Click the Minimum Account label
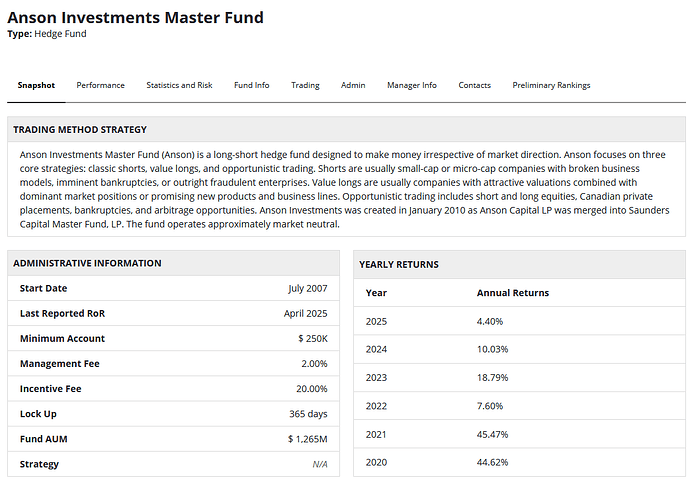This screenshot has width=690, height=484. [x=62, y=338]
